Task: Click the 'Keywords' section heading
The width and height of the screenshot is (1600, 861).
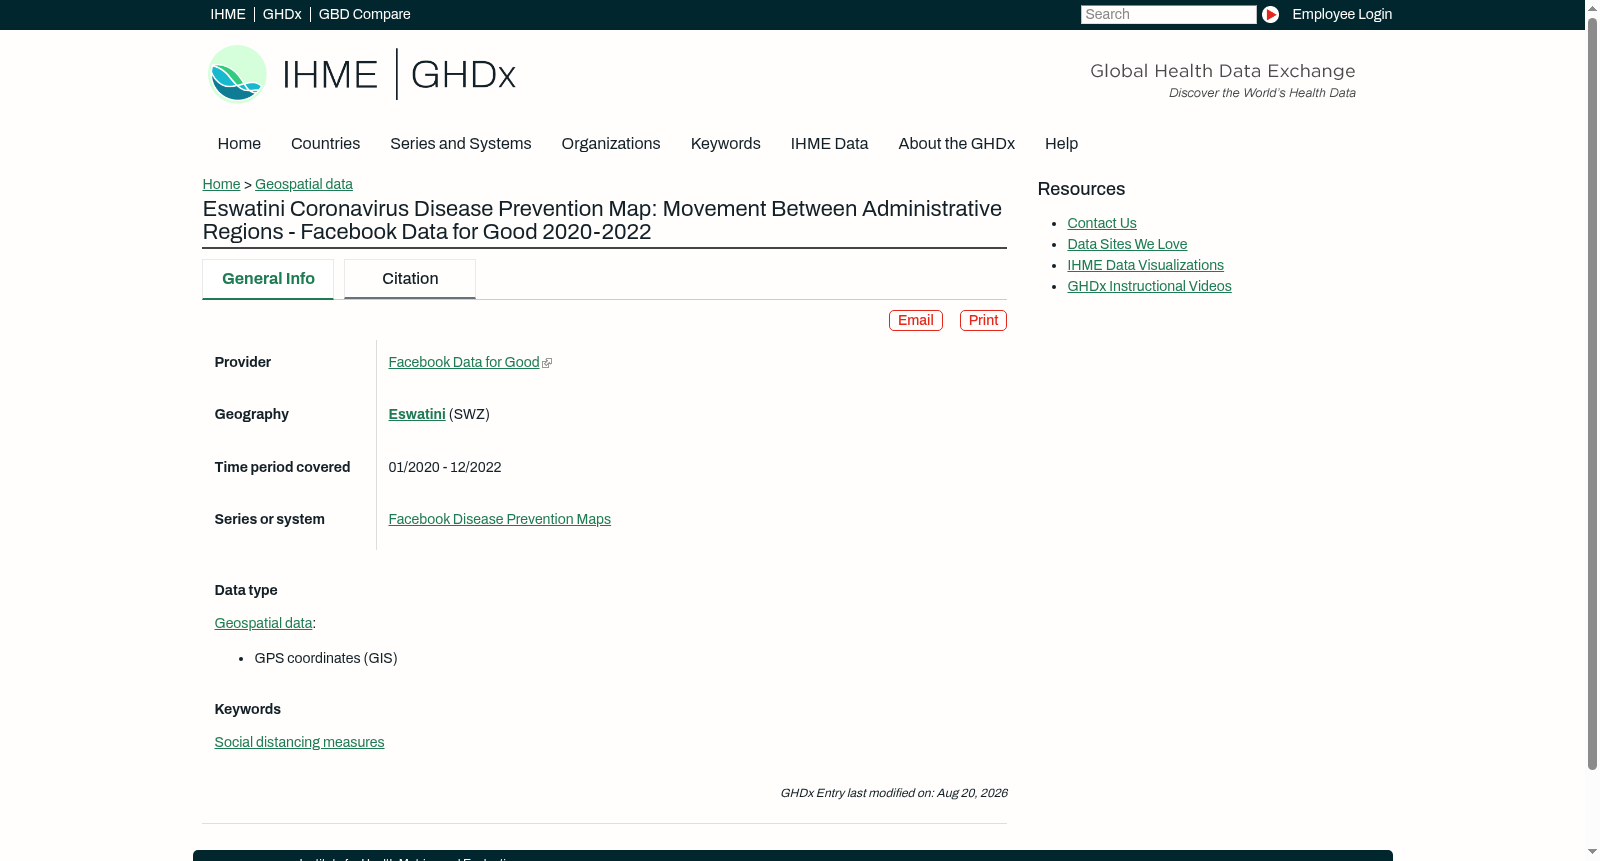Action: point(247,709)
